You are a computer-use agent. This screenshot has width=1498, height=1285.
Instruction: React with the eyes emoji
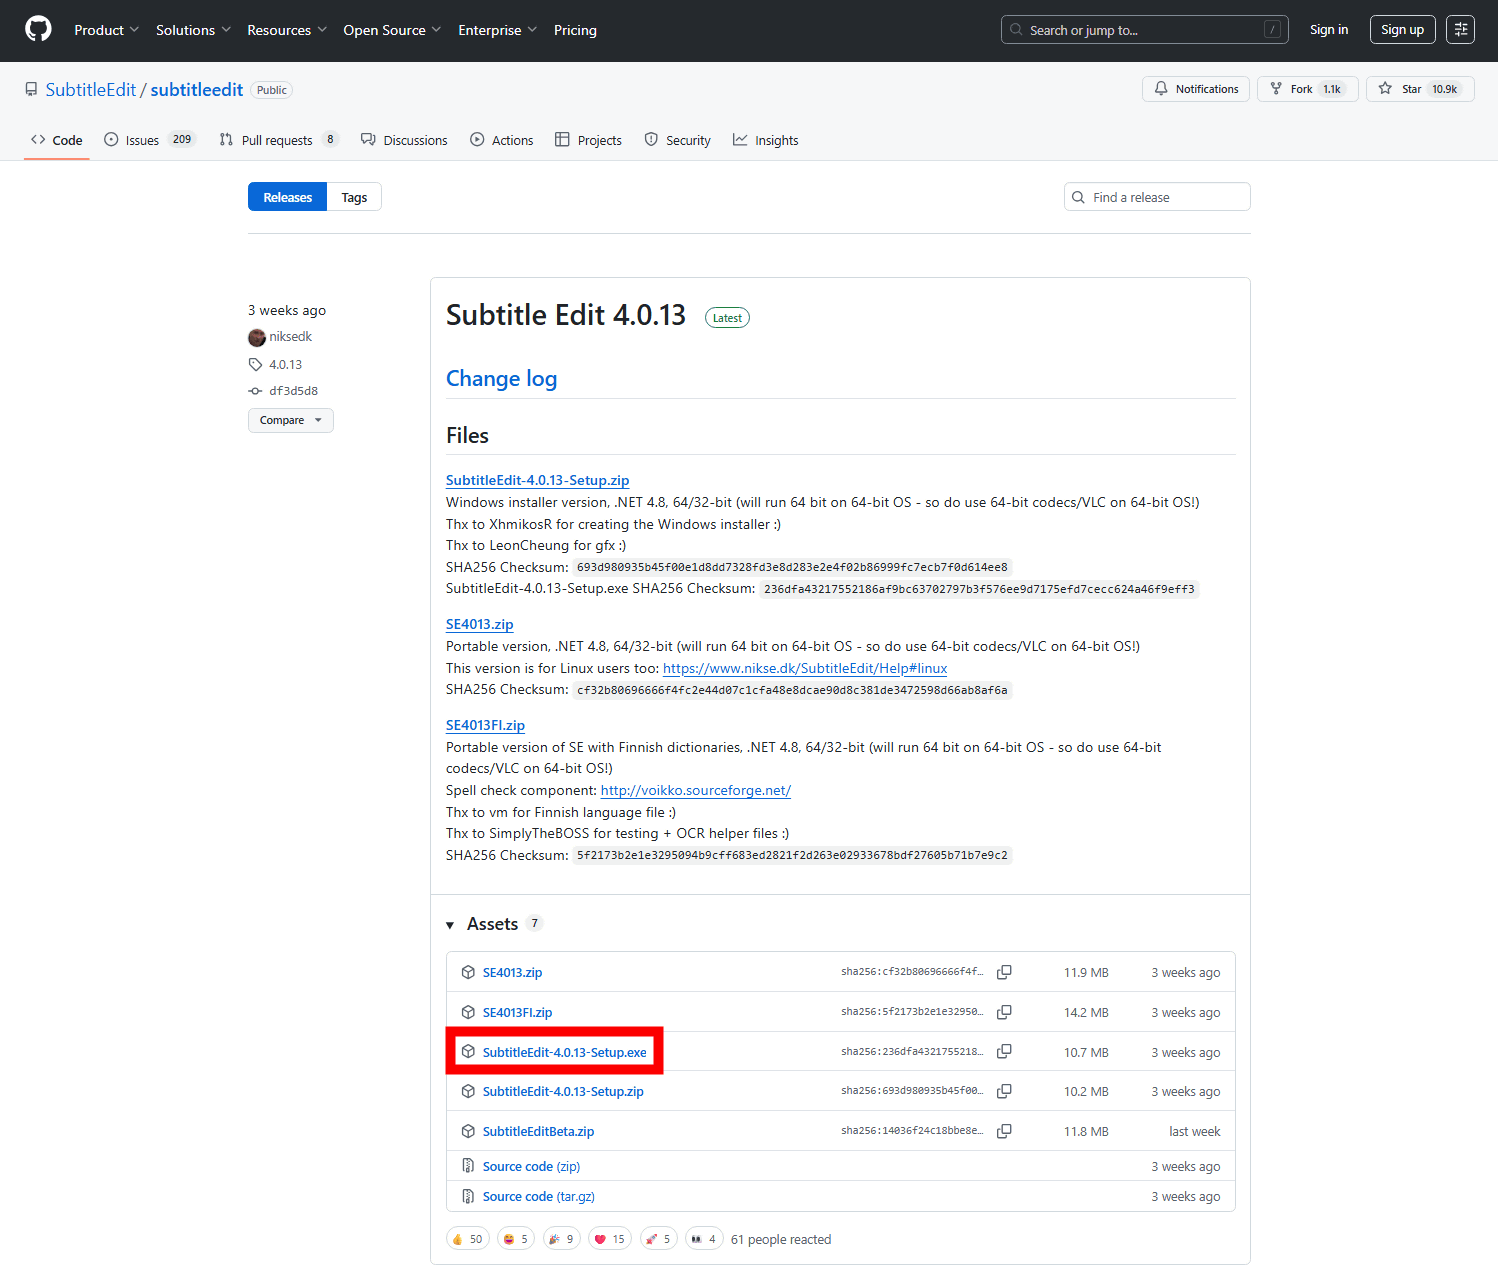[704, 1239]
